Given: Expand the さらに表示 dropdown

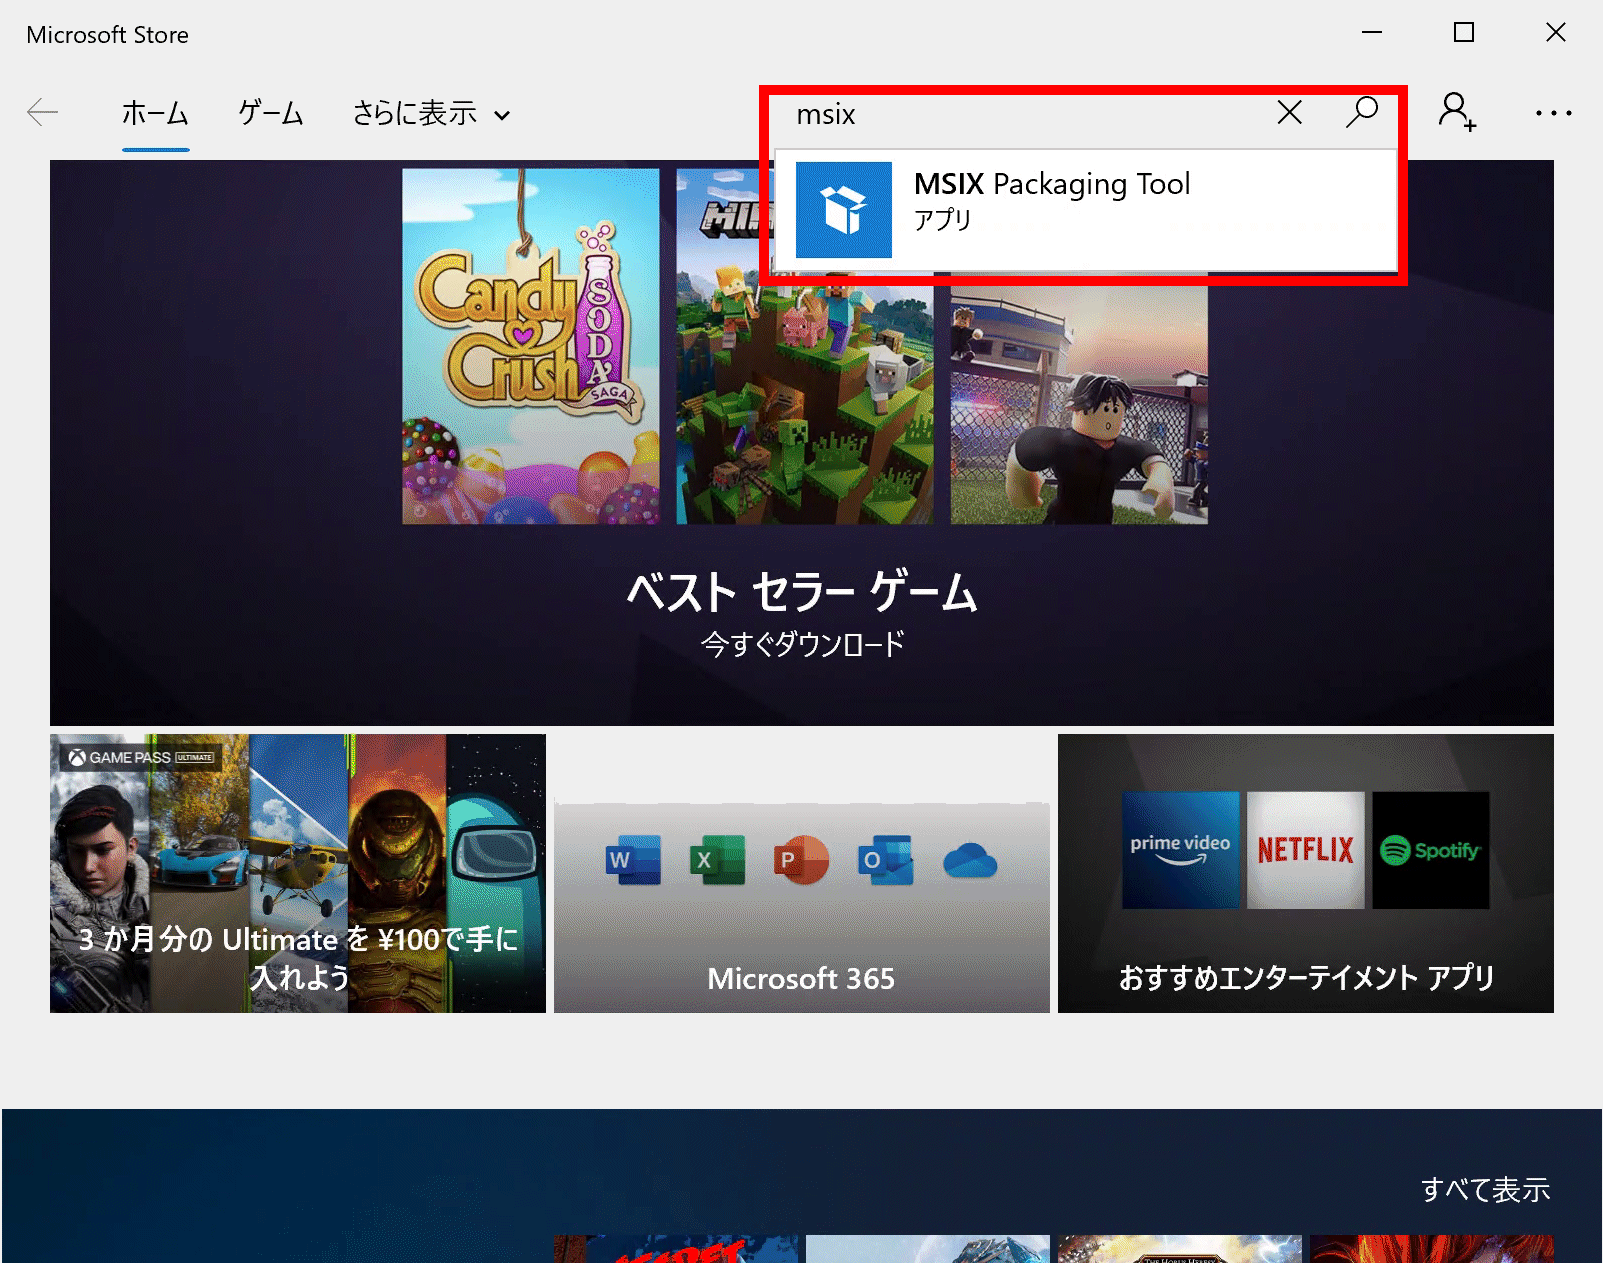Looking at the screenshot, I should pyautogui.click(x=431, y=113).
